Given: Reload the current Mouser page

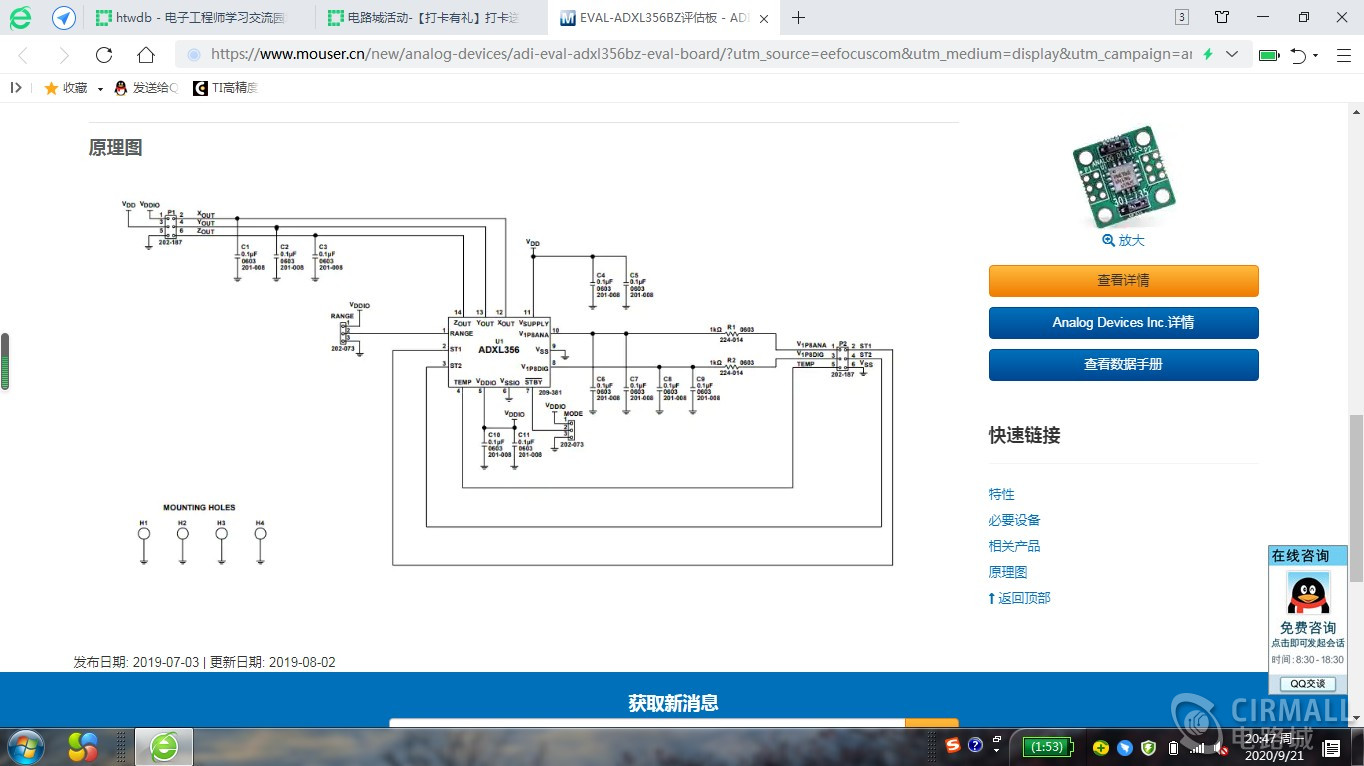Looking at the screenshot, I should click(104, 55).
